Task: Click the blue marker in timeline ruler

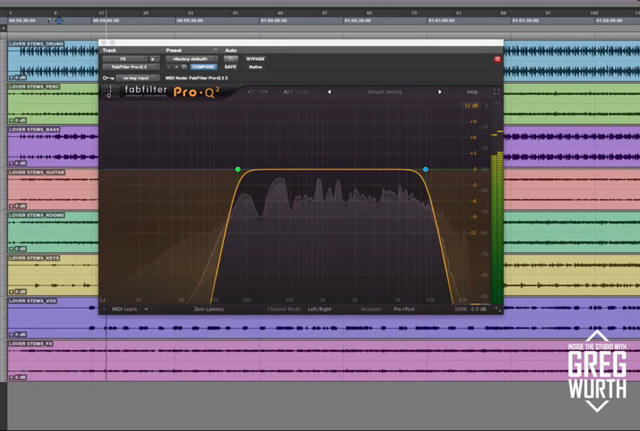Action: tap(59, 20)
